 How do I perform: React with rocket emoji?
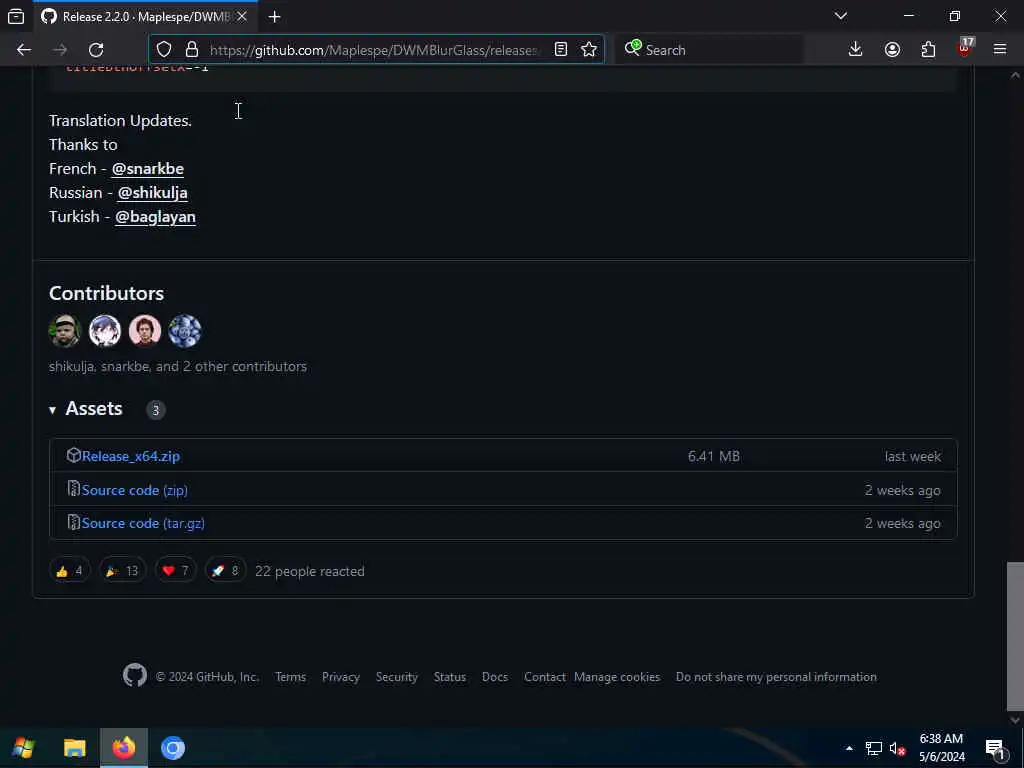pyautogui.click(x=225, y=571)
